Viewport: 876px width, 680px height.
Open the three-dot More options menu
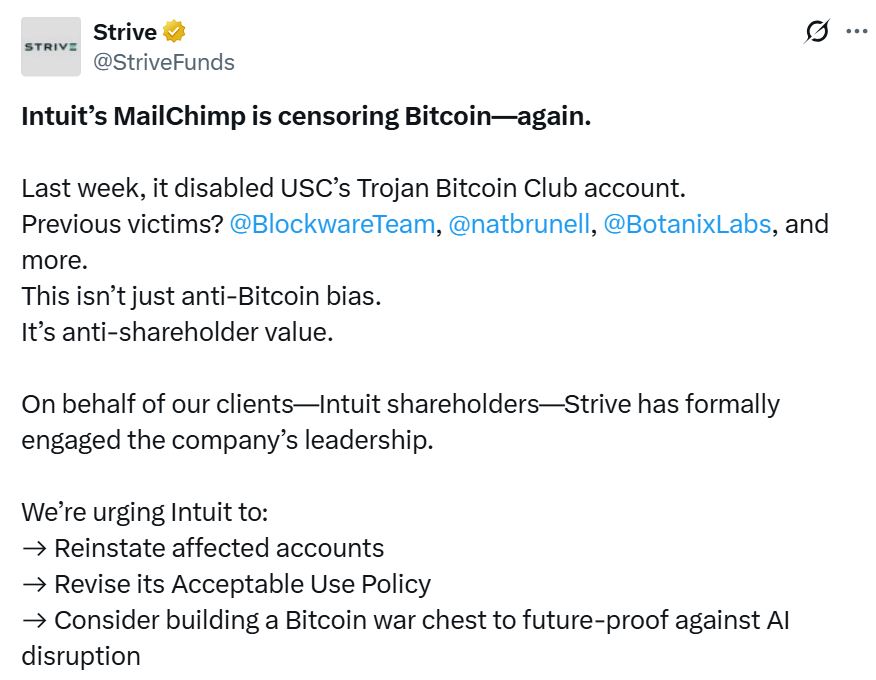coord(856,32)
